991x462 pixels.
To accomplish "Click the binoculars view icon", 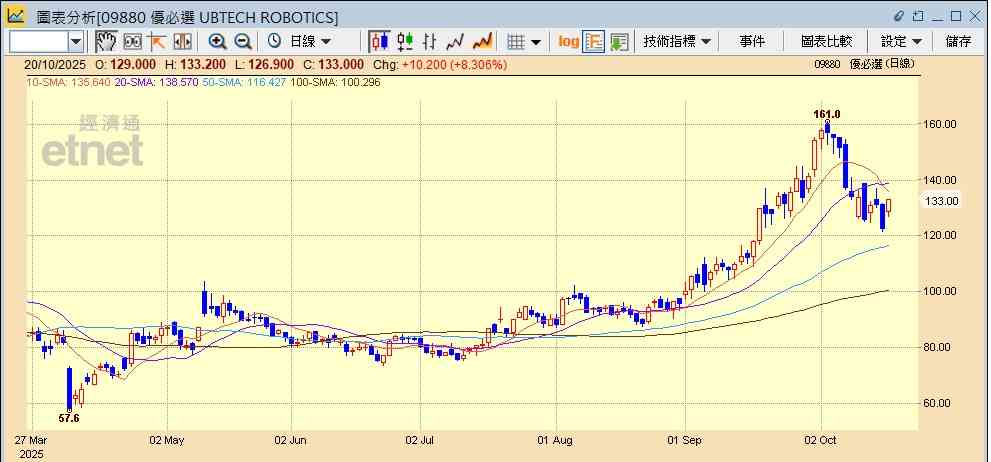I will tap(132, 41).
